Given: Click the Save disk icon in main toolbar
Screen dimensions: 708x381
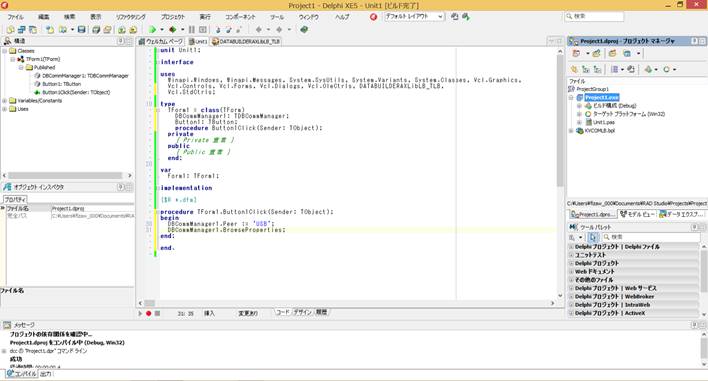Looking at the screenshot, I should [x=81, y=30].
